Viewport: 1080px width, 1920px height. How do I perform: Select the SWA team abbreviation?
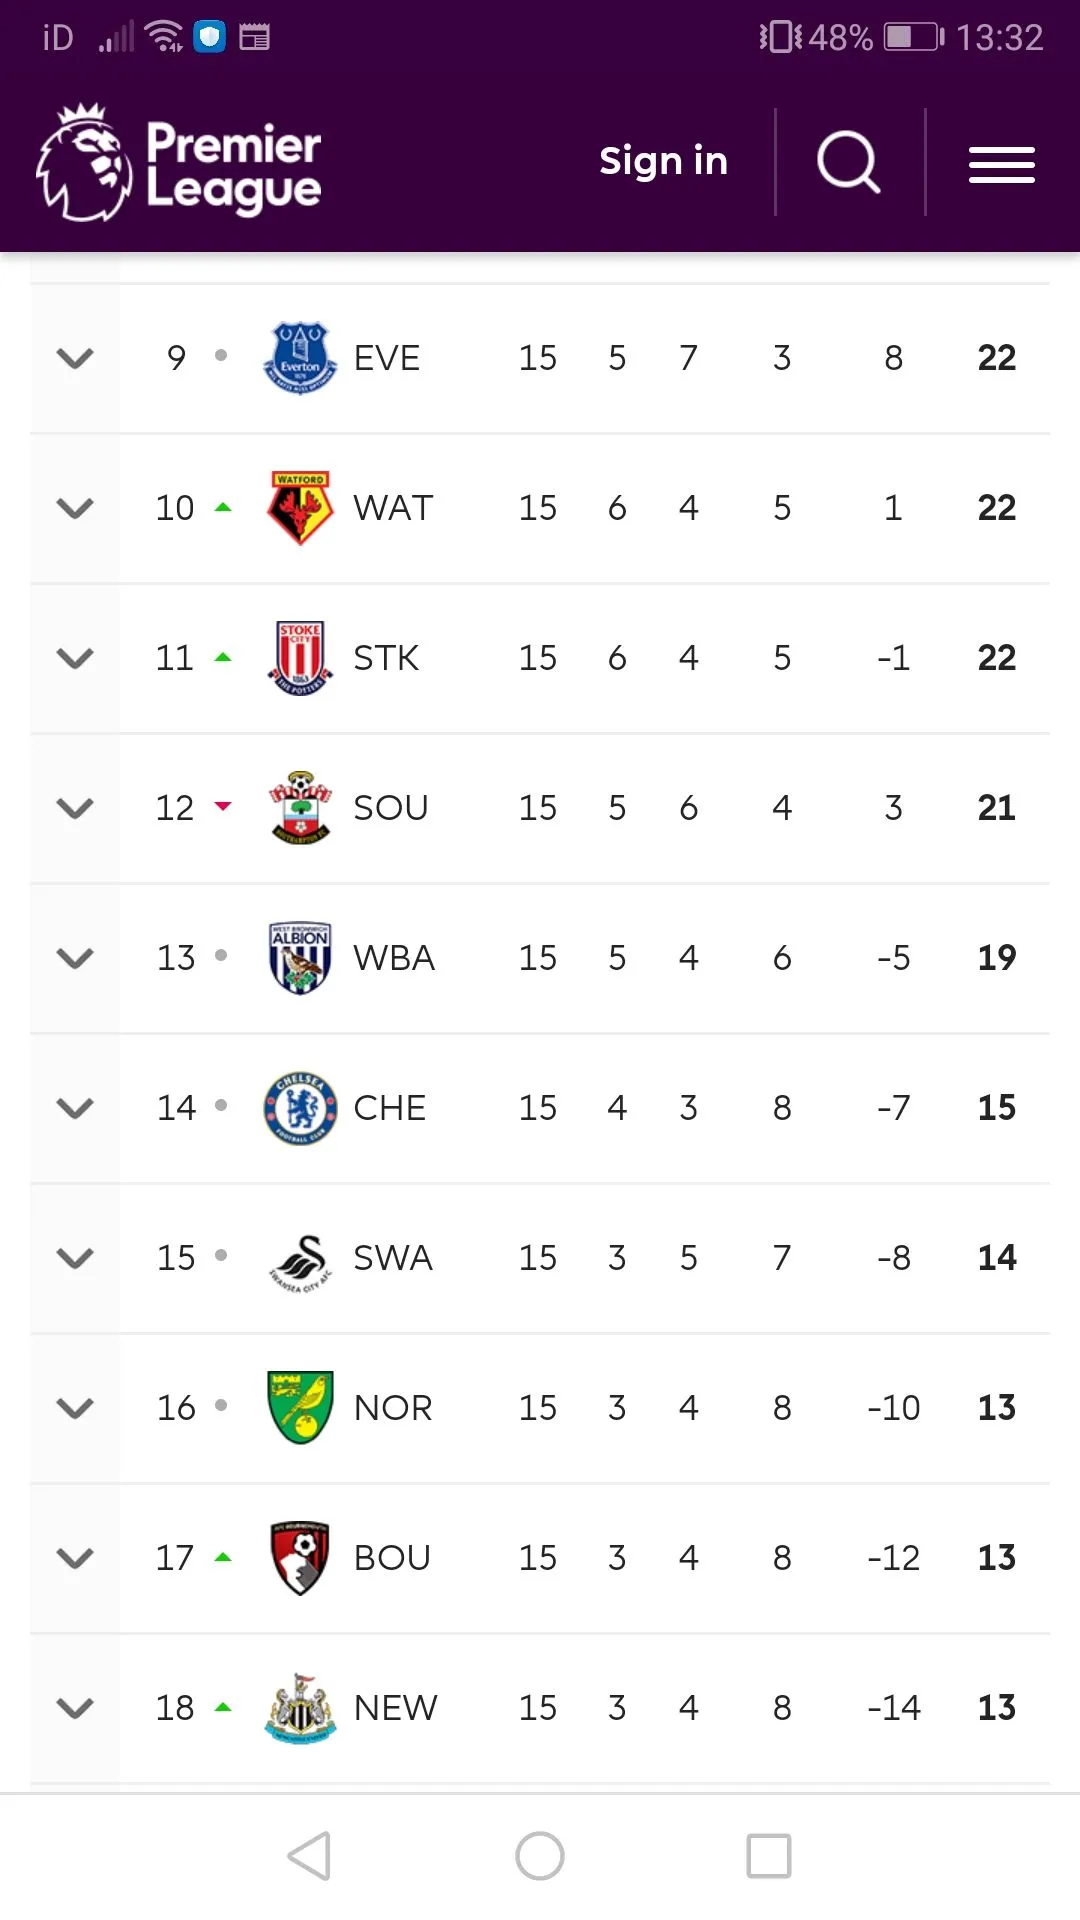point(393,1258)
